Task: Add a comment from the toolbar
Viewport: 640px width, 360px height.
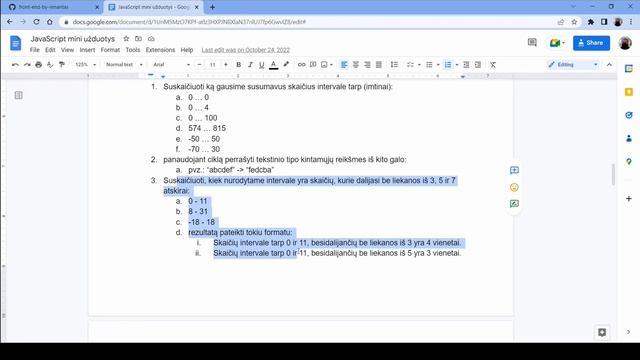Action: [313, 64]
